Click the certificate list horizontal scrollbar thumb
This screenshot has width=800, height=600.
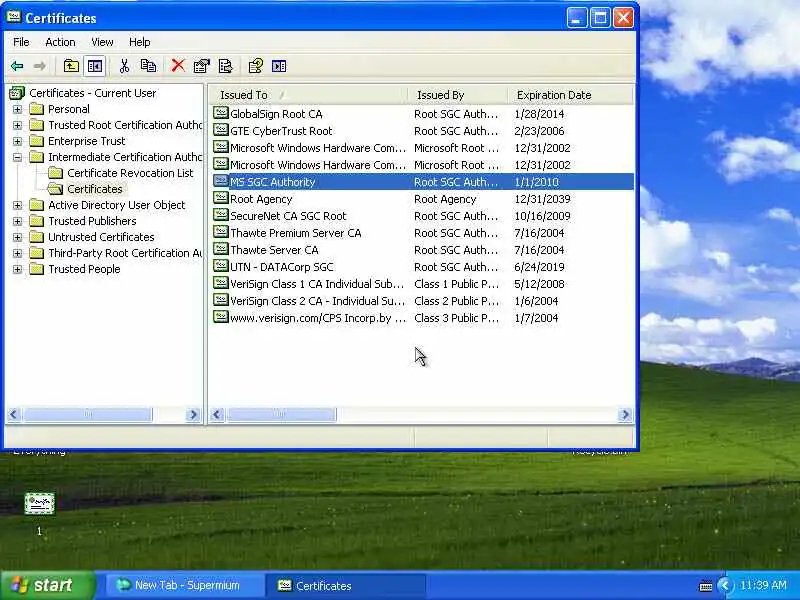point(281,414)
